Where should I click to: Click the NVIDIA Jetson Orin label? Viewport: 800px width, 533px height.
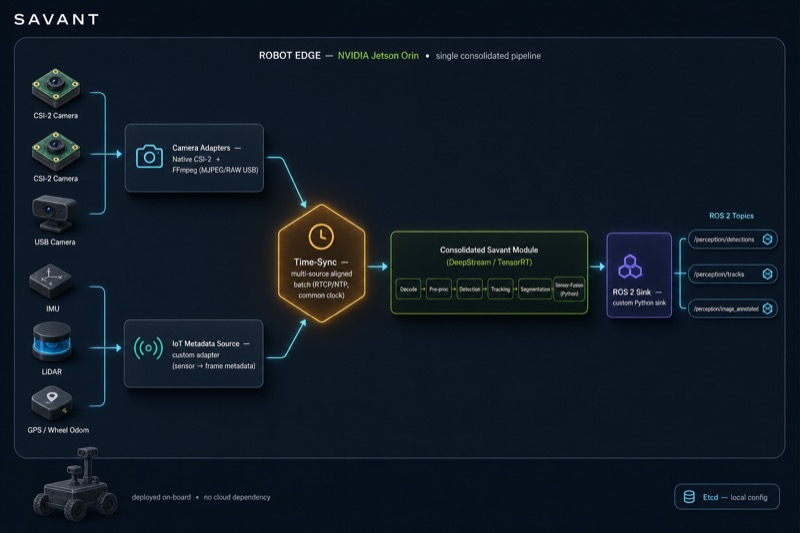(x=378, y=56)
